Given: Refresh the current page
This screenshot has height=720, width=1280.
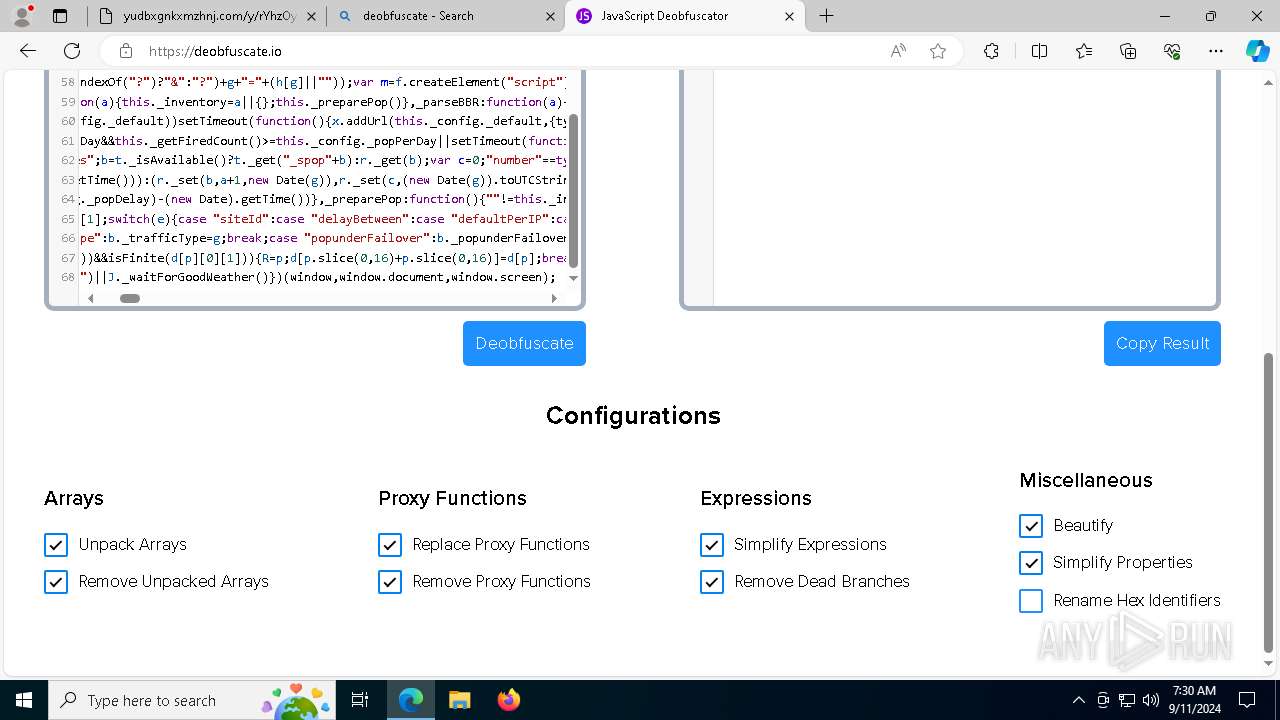Looking at the screenshot, I should pos(72,51).
